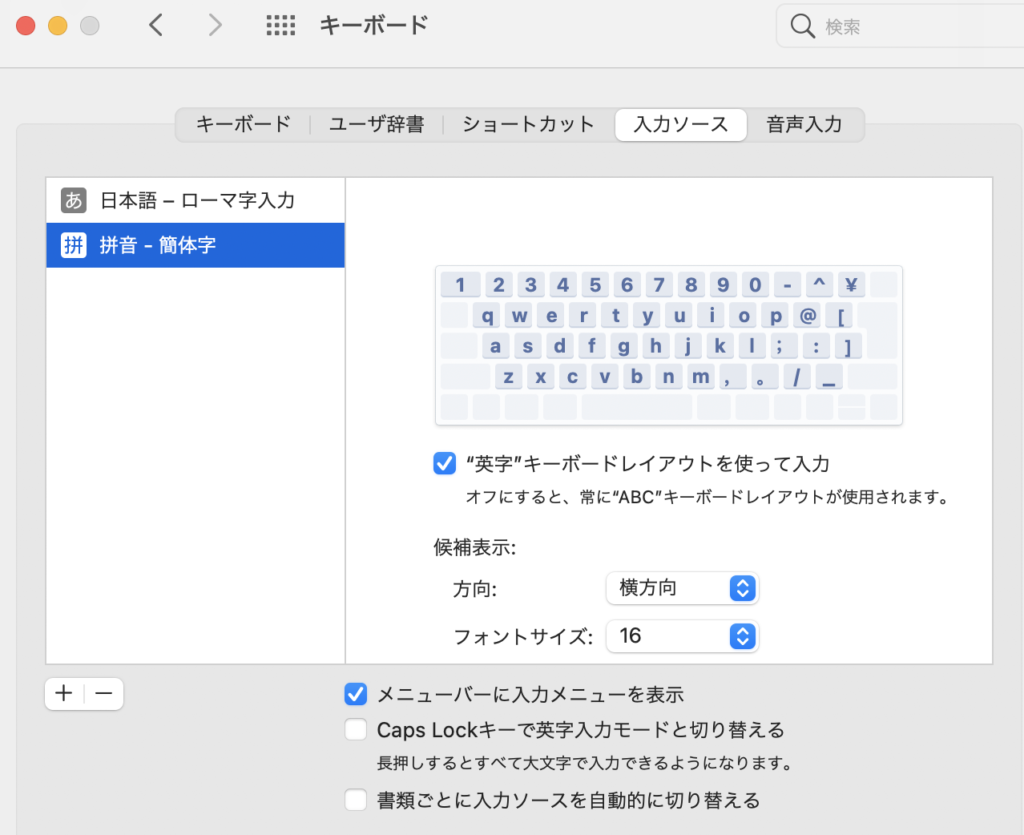Remove the selected input source with minus
The width and height of the screenshot is (1024, 835).
[x=104, y=693]
